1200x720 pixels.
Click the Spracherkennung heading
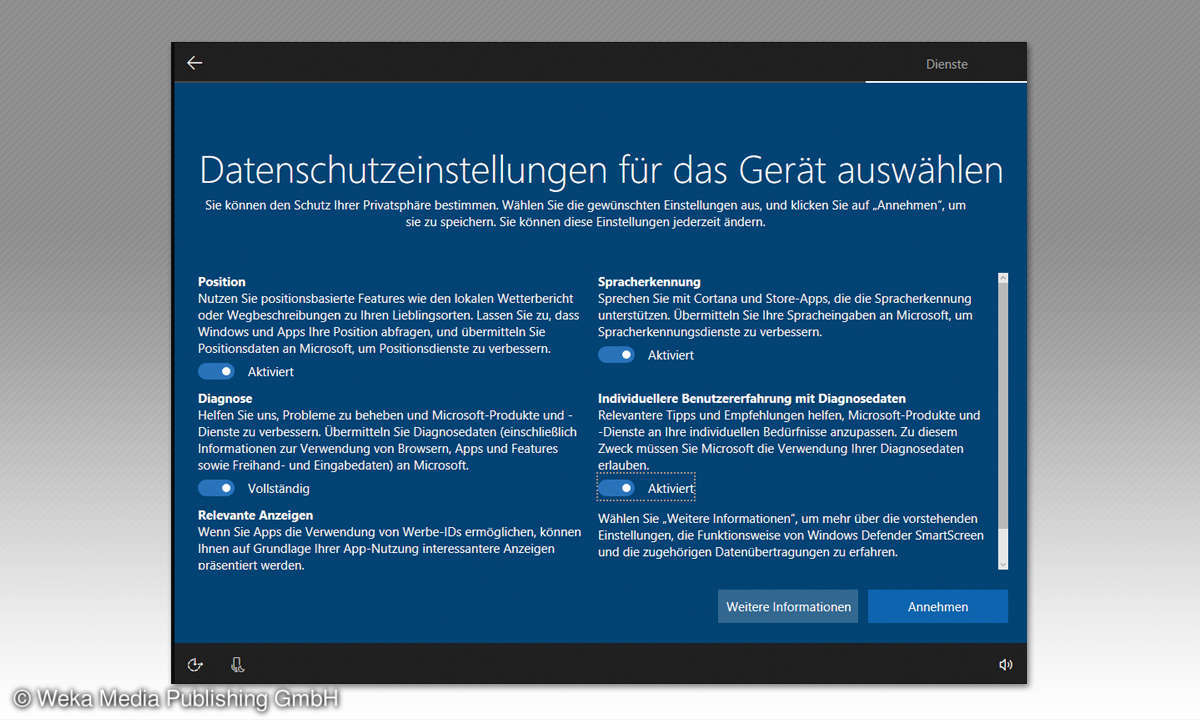[x=649, y=282]
